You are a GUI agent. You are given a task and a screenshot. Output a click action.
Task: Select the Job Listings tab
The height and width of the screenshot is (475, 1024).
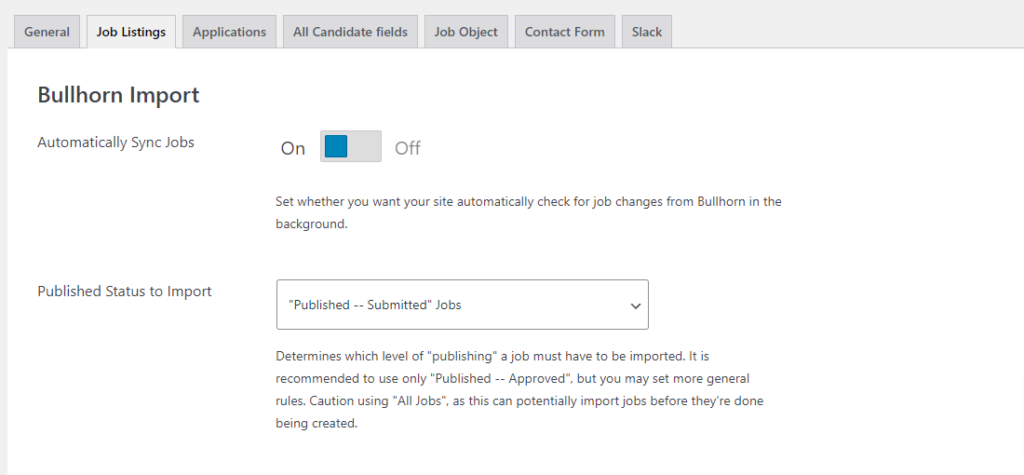(x=131, y=32)
